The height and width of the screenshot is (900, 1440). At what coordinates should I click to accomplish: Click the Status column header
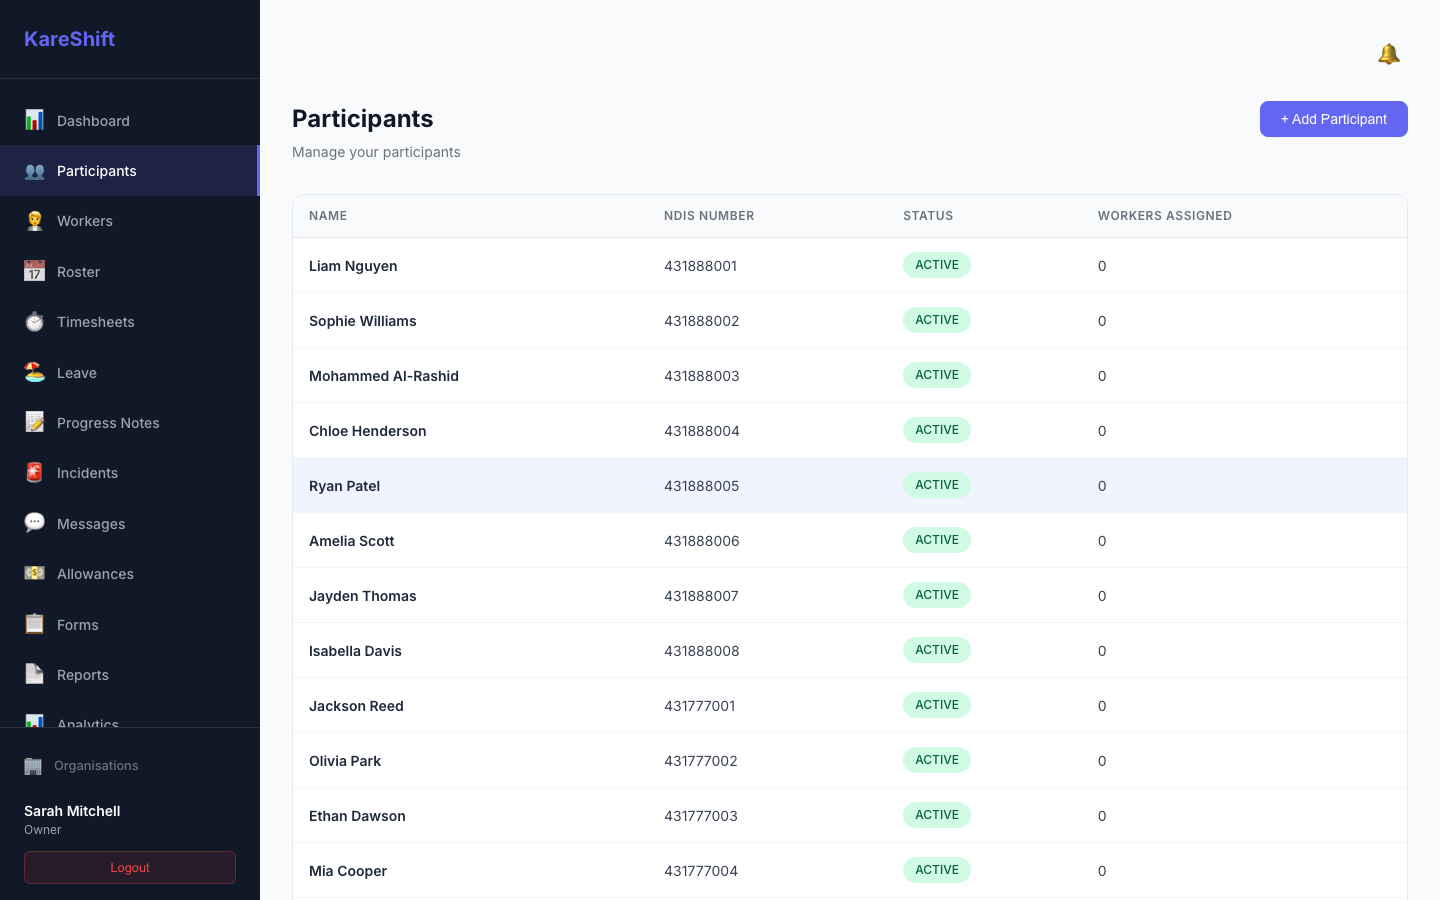click(928, 216)
